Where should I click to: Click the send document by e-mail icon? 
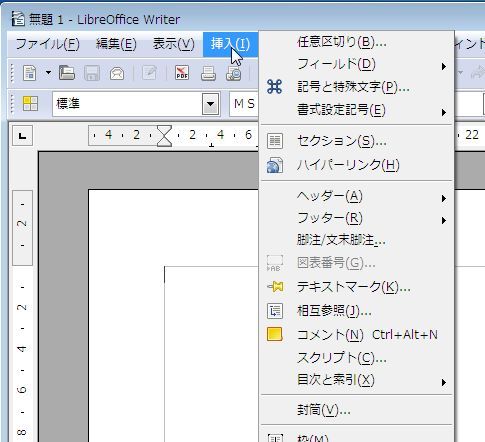[117, 73]
